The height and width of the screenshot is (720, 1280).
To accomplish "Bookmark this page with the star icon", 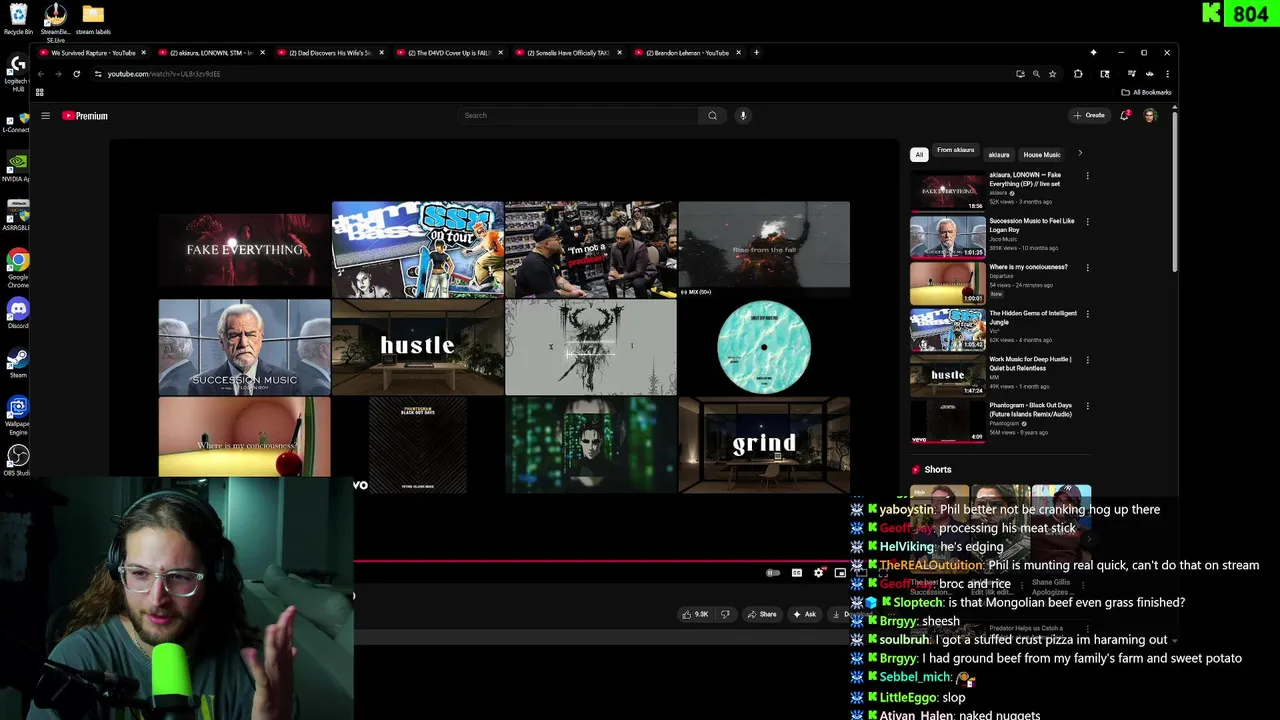I will [x=1052, y=74].
